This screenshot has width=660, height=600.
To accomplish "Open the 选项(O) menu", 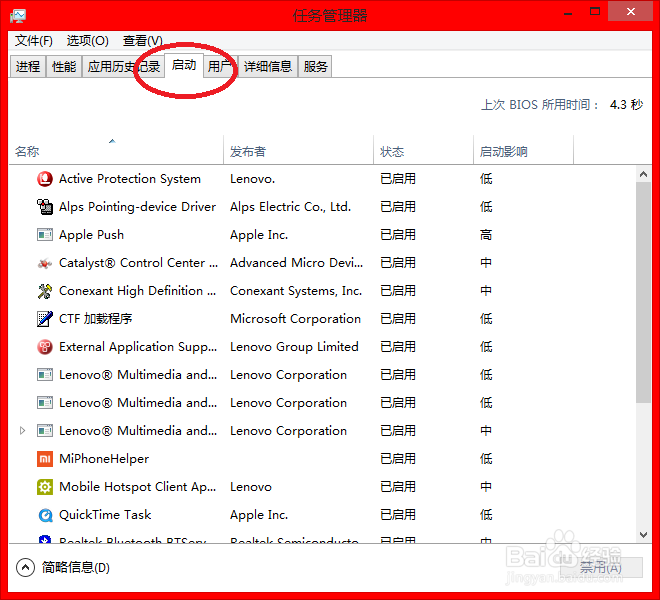I will [88, 41].
